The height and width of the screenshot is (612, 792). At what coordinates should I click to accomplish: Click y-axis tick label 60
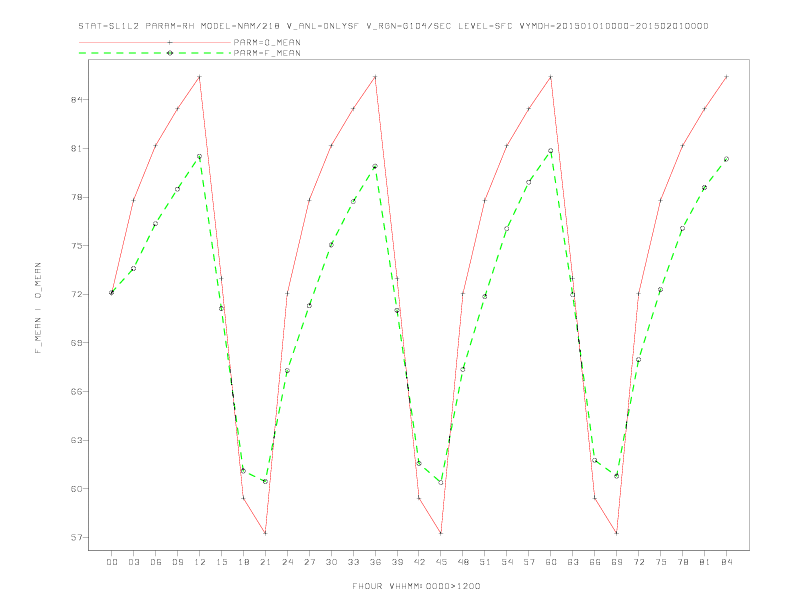tap(77, 489)
